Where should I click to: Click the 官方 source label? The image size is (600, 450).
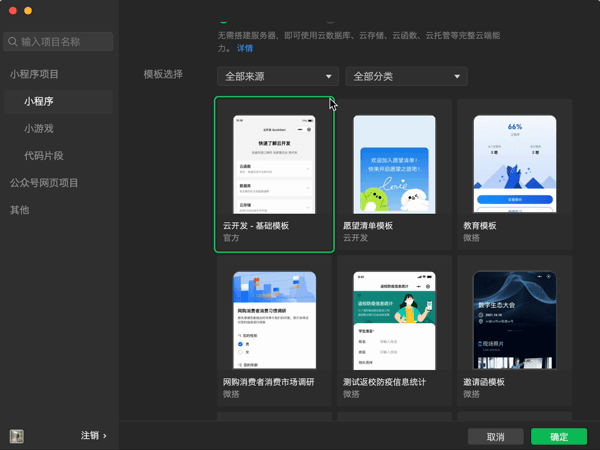(231, 238)
